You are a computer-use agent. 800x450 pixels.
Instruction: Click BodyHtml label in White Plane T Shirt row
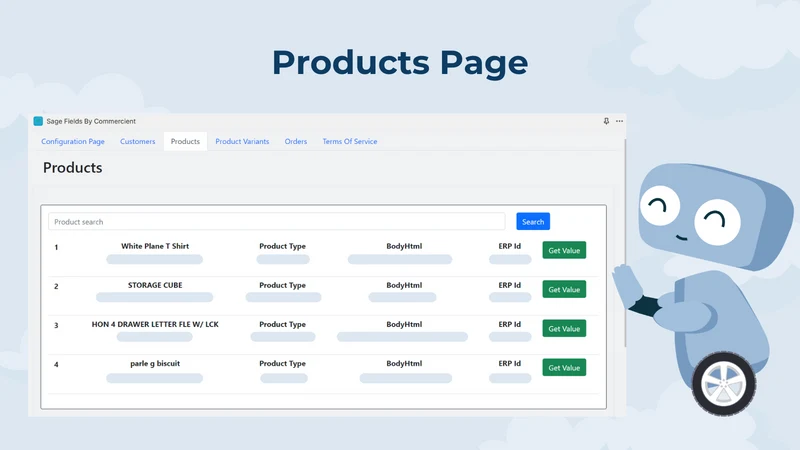pyautogui.click(x=404, y=246)
